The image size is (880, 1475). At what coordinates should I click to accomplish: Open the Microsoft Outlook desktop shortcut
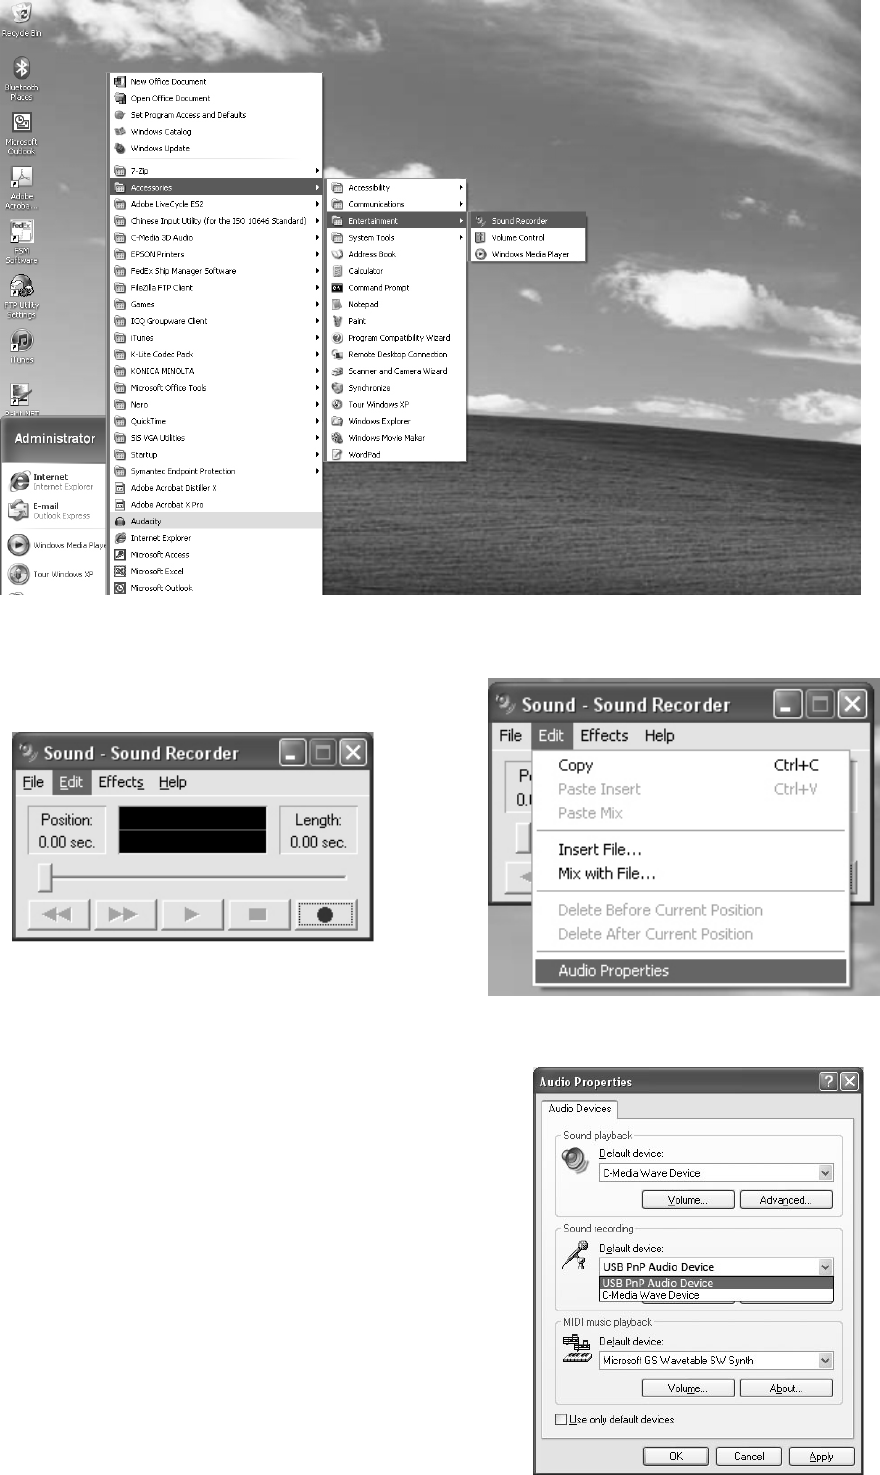point(21,133)
